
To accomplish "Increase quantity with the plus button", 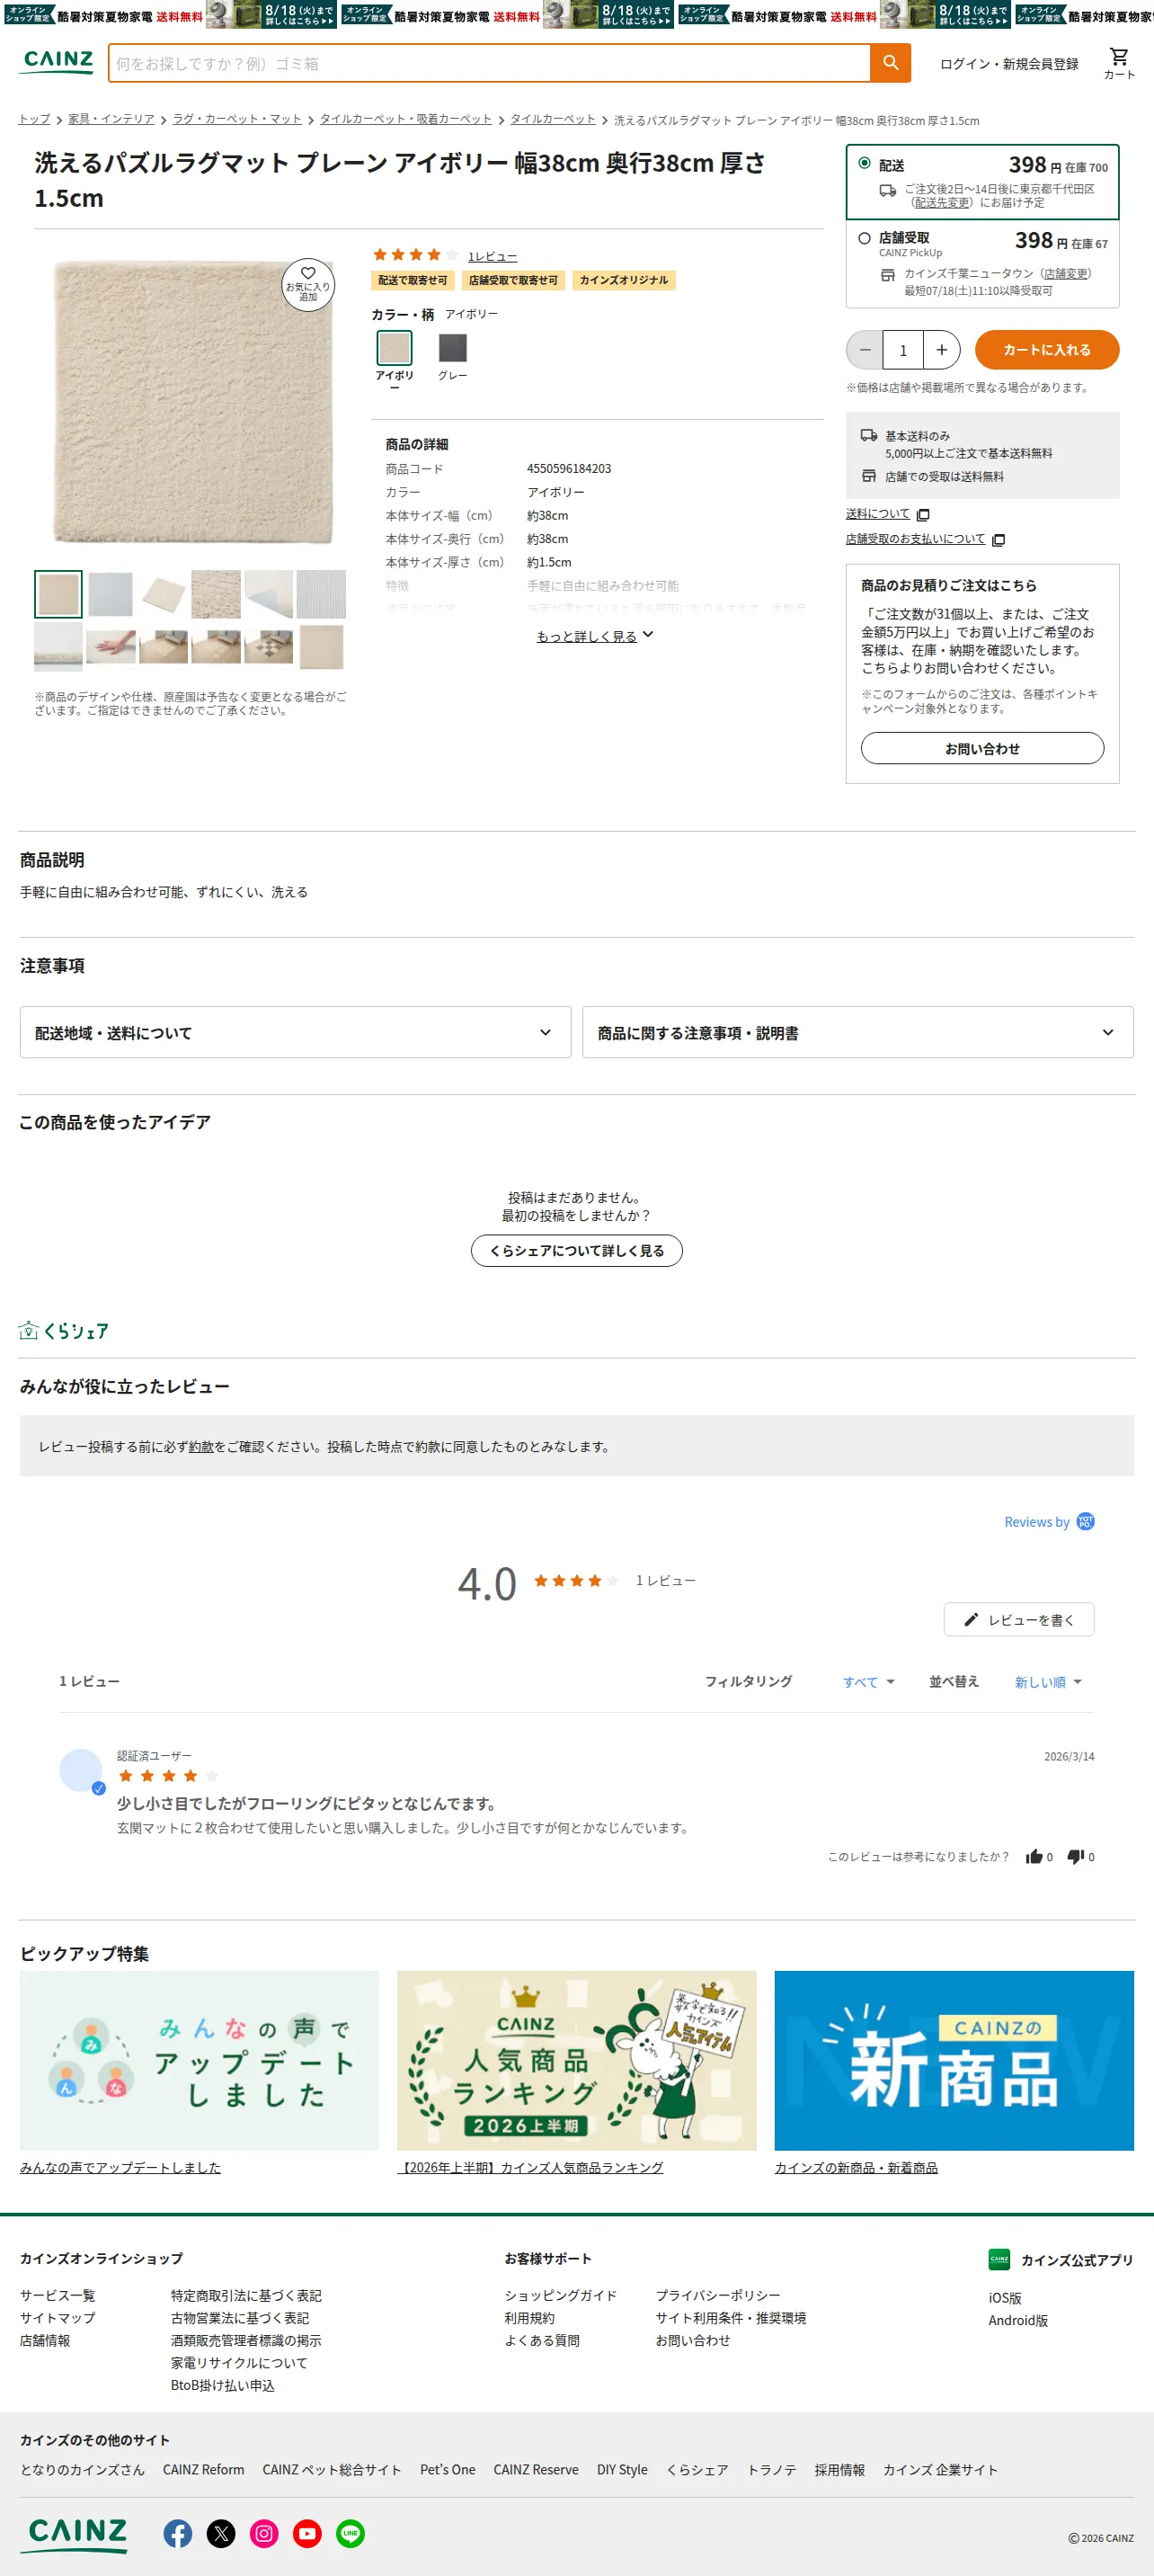I will (x=941, y=350).
